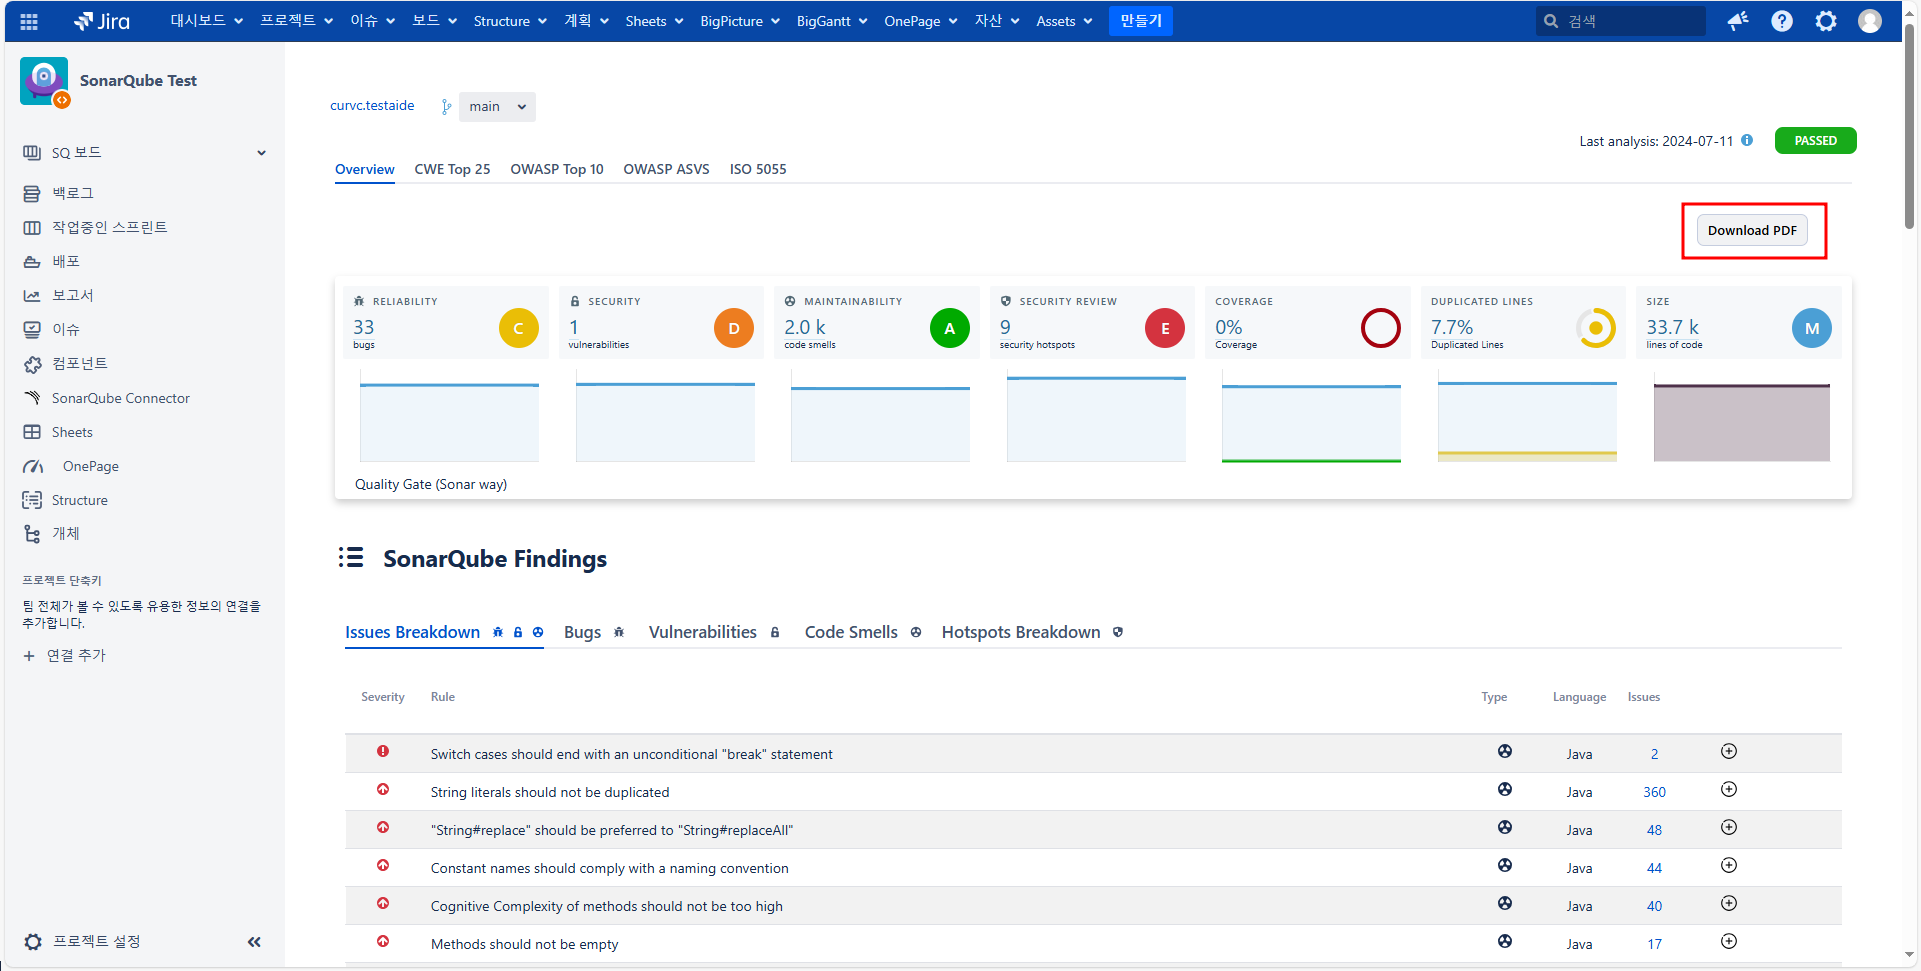Screen dimensions: 1921x971
Task: Click the size rating M badge
Action: [1812, 328]
